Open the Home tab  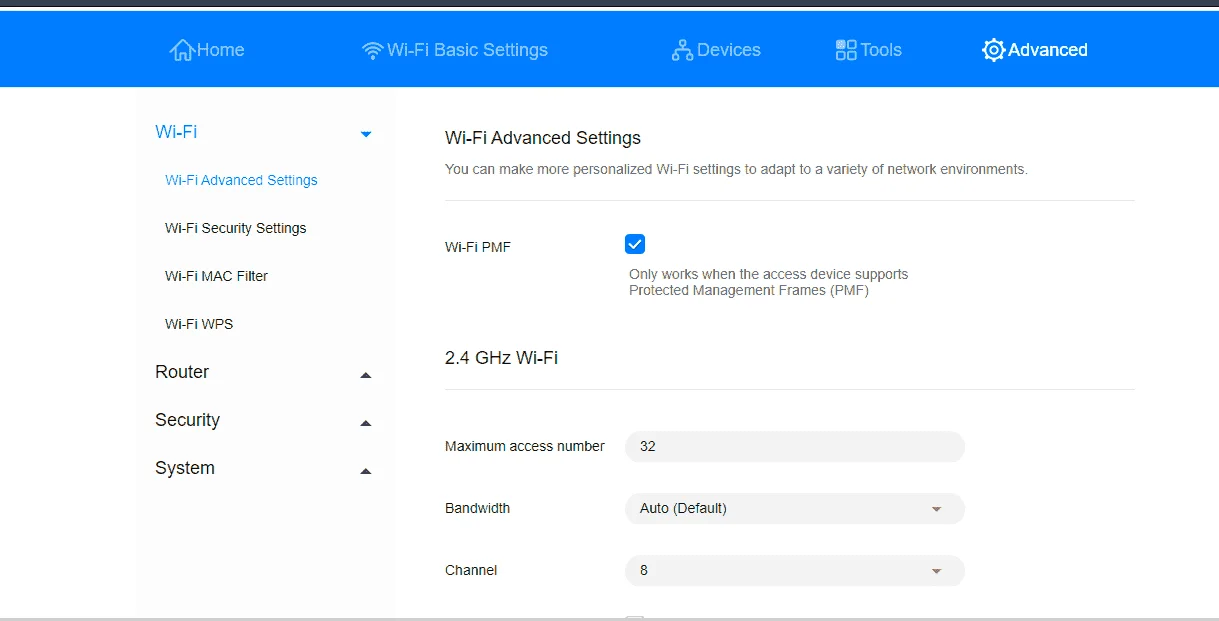207,50
